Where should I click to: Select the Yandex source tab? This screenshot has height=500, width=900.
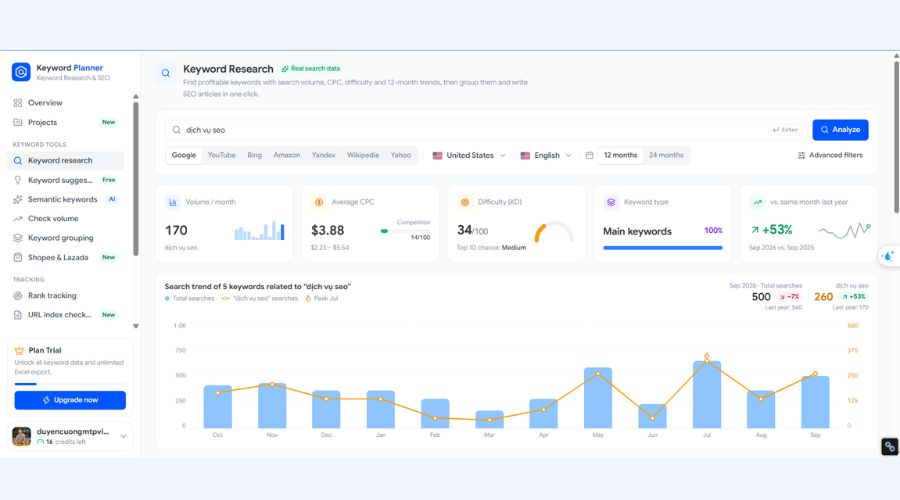click(324, 155)
